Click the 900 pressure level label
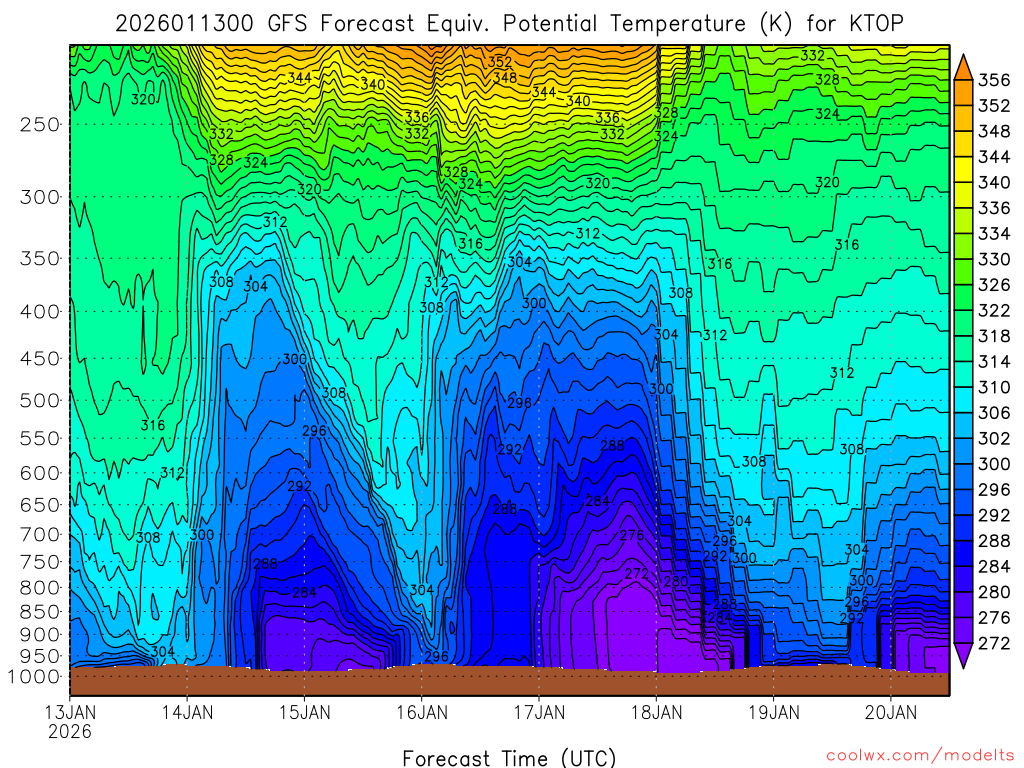 point(39,635)
